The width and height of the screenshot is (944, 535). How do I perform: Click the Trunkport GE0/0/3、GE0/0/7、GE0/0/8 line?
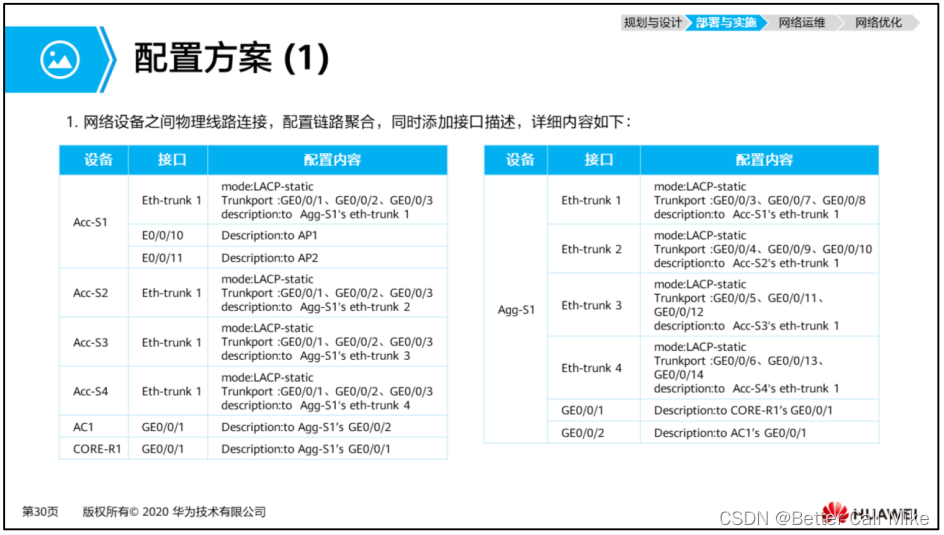[x=760, y=200]
